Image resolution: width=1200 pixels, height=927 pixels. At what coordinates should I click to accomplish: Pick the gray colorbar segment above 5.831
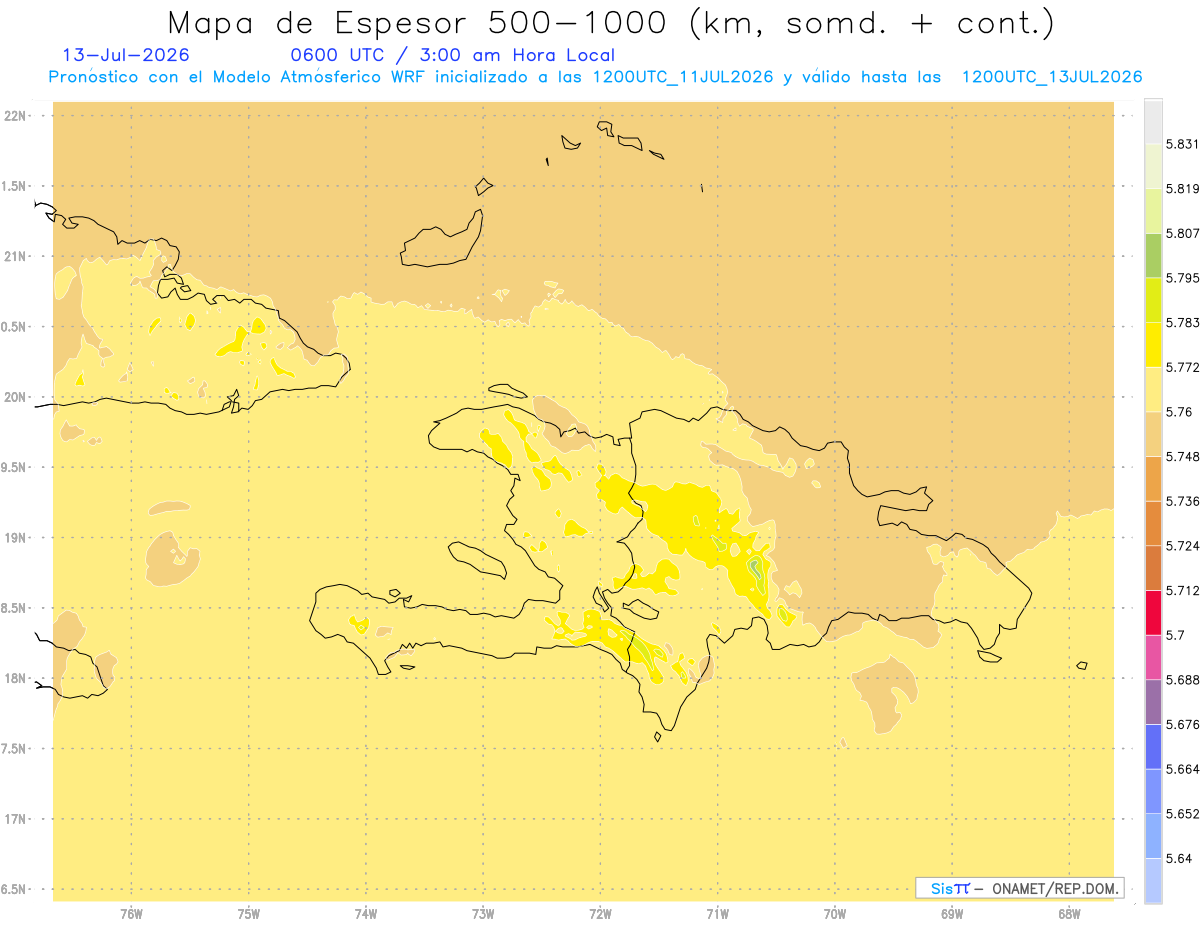click(x=1153, y=121)
